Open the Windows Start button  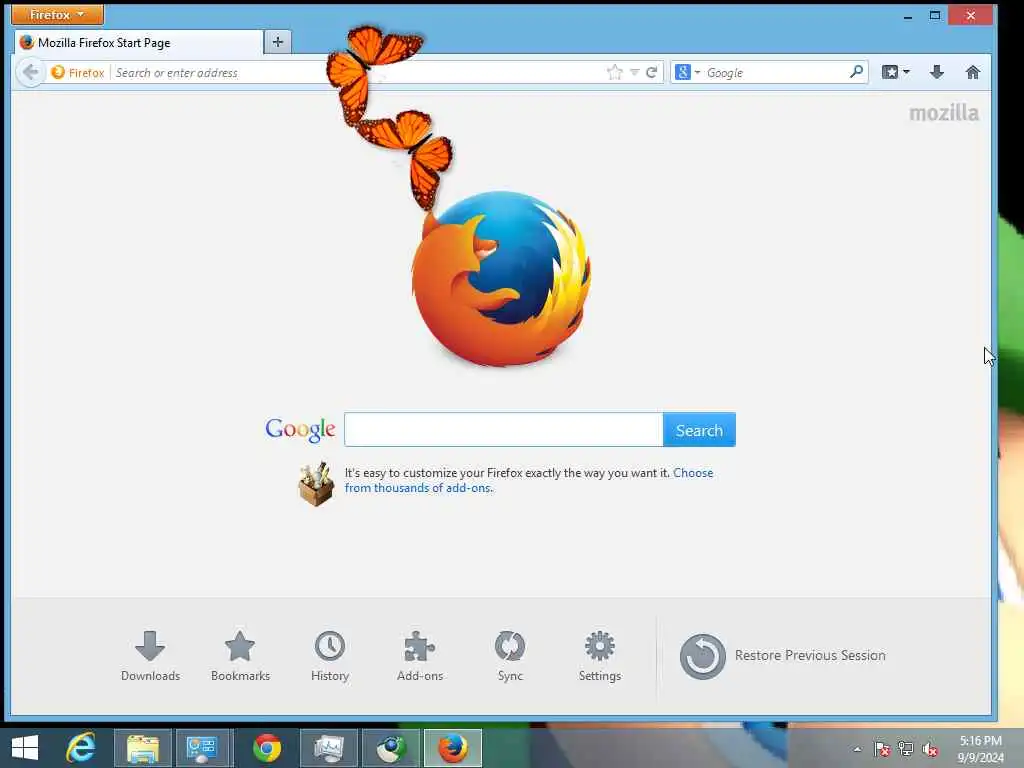[x=25, y=748]
